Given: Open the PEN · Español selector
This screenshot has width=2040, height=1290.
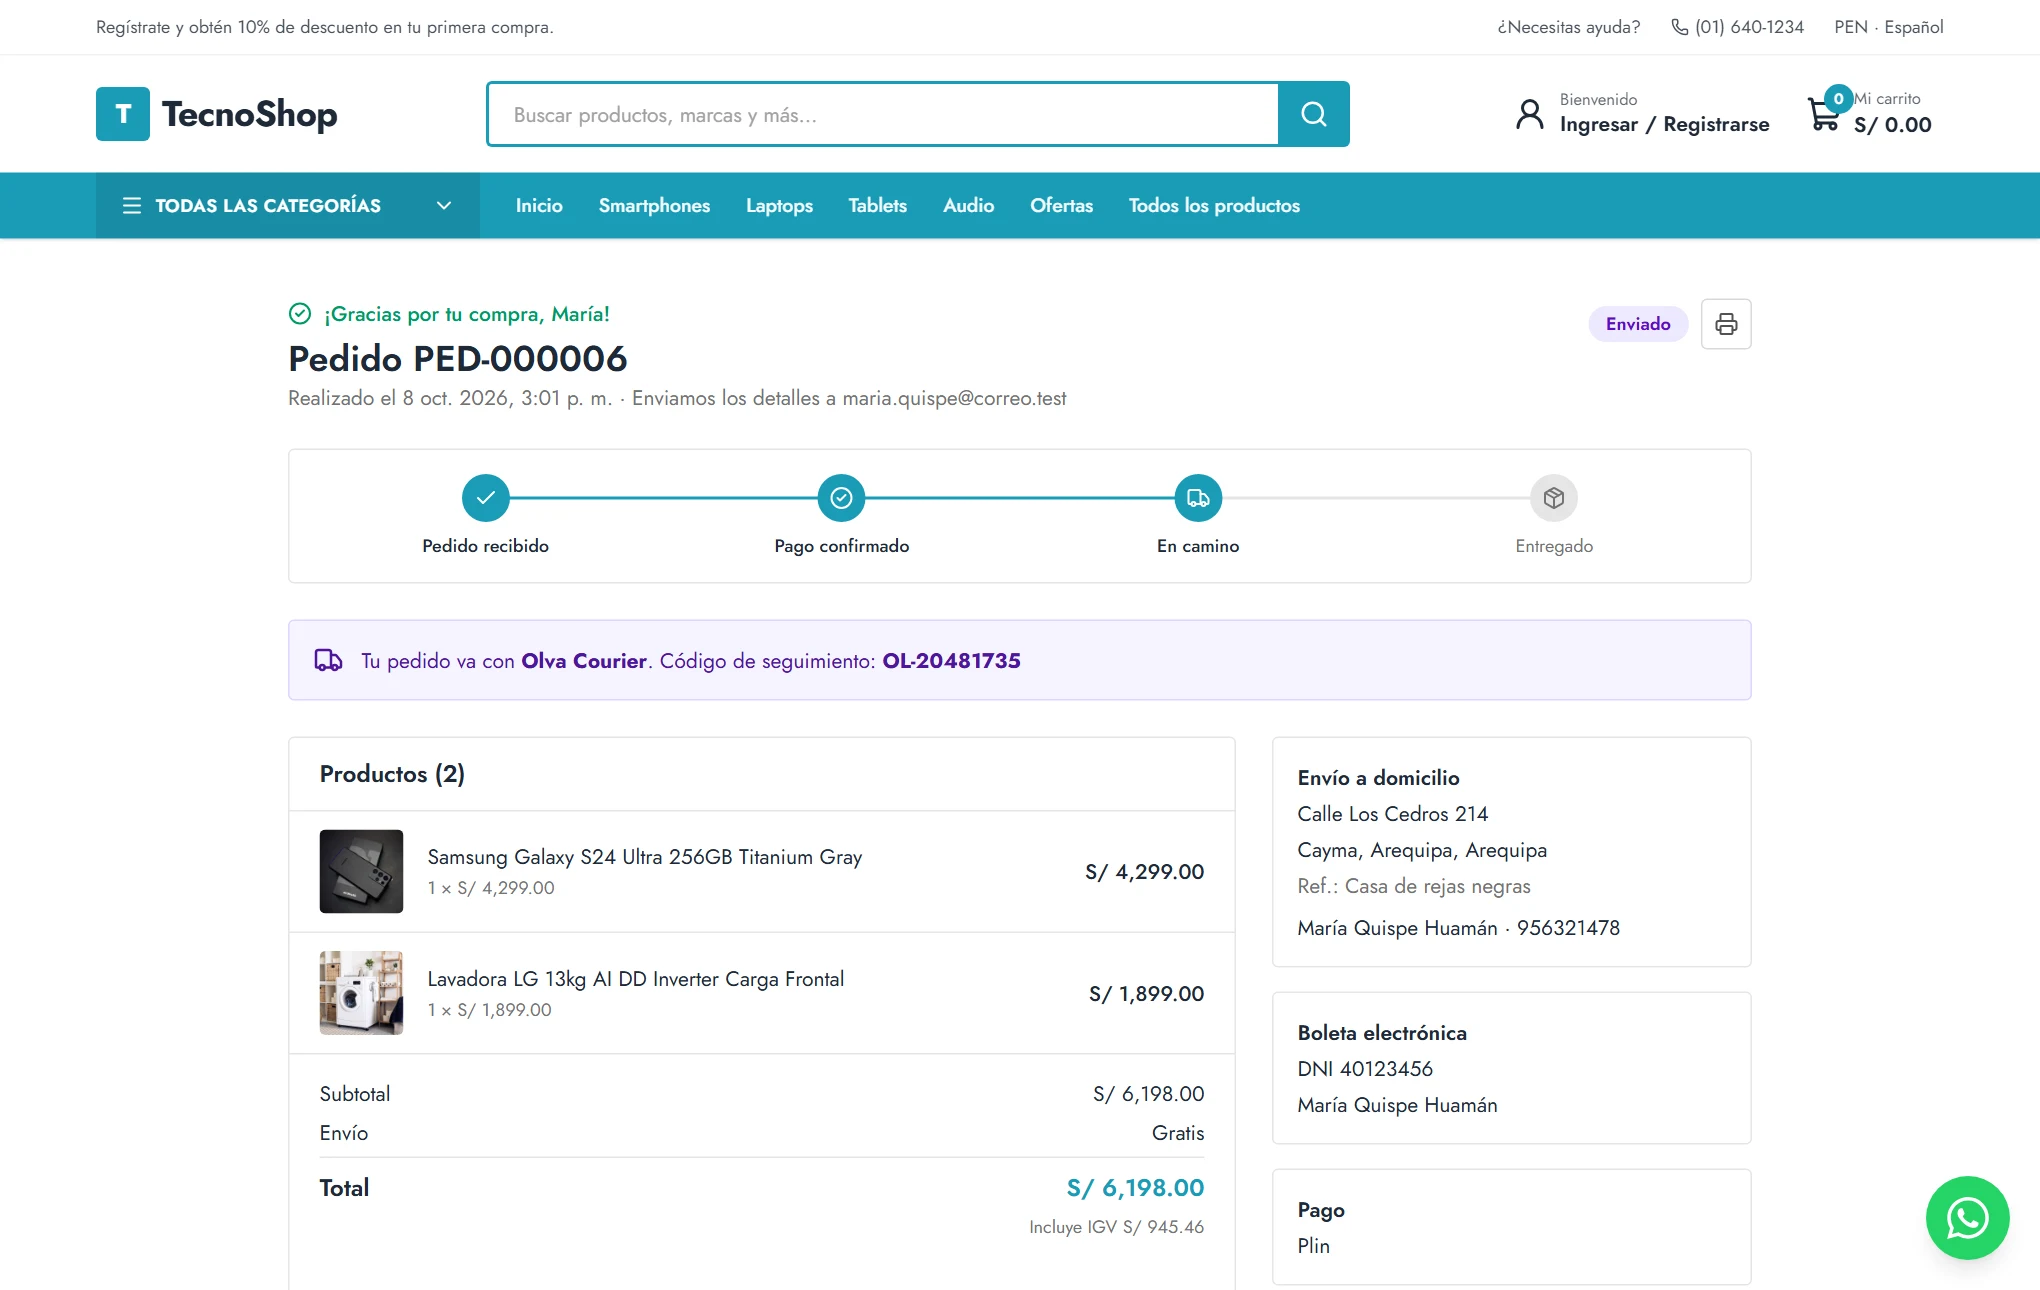Looking at the screenshot, I should (x=1888, y=27).
